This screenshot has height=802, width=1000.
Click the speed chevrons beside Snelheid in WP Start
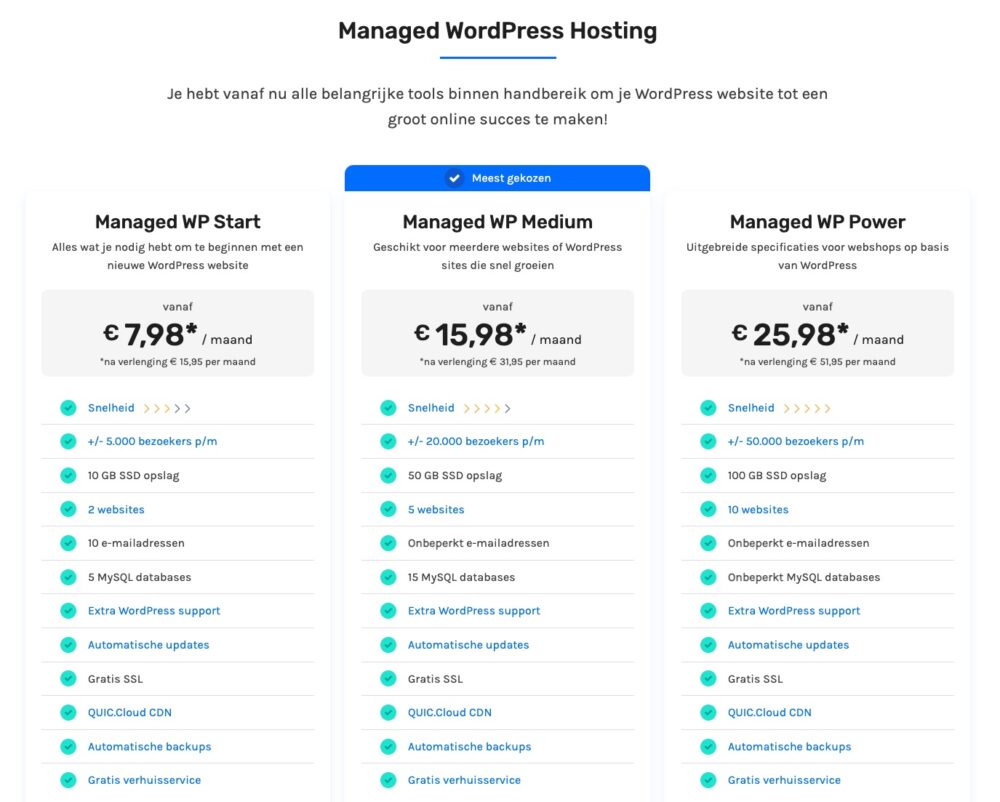pyautogui.click(x=167, y=408)
